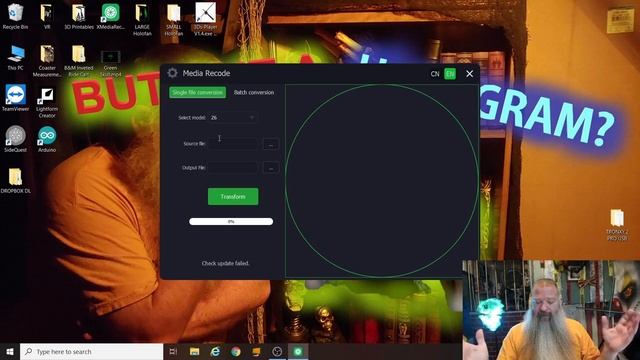Image resolution: width=640 pixels, height=360 pixels.
Task: Open the B&M Inverted Ride Cart folder
Action: (79, 61)
